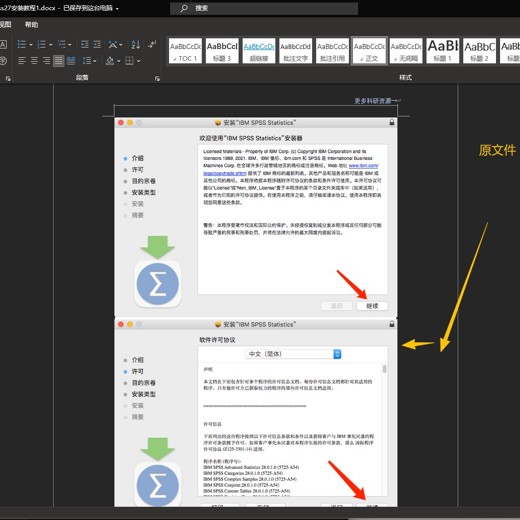Apply the 标题 1 style

click(x=443, y=51)
